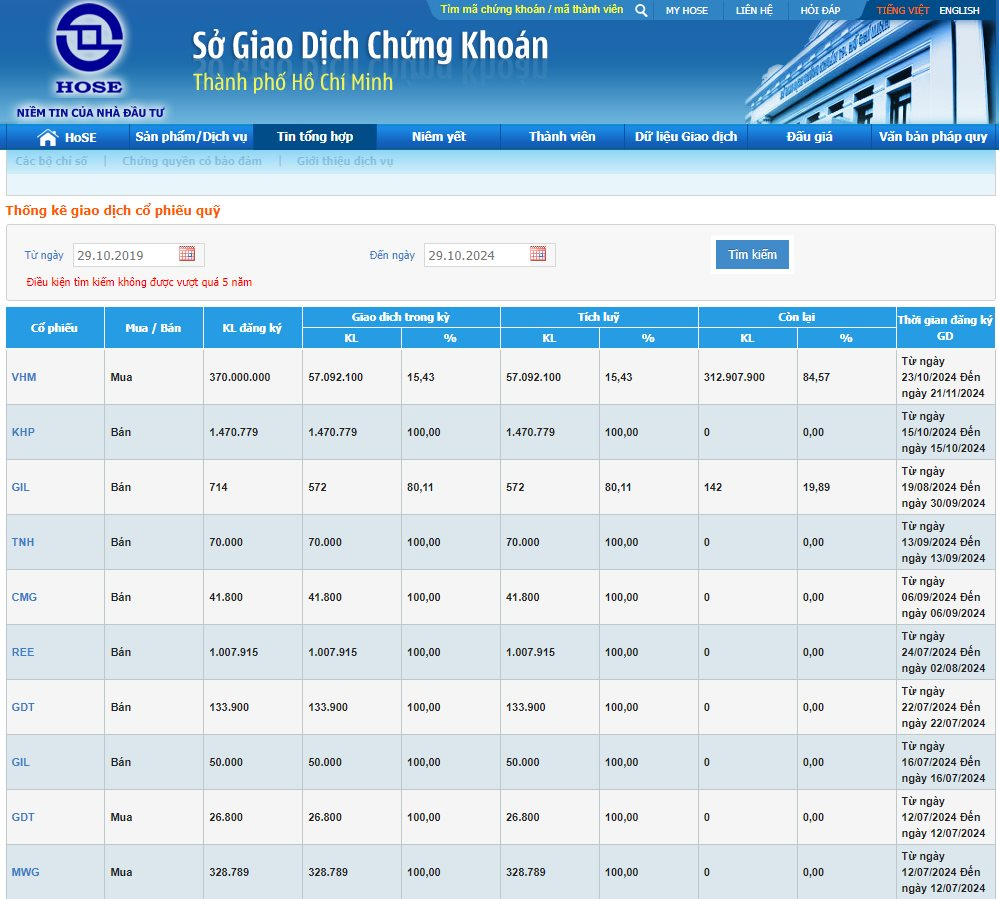Select REE's trading period date cell

pos(945,652)
